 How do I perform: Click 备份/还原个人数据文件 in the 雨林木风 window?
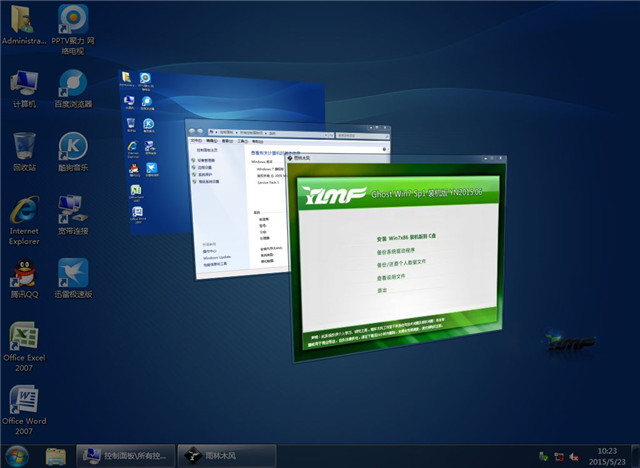point(401,264)
